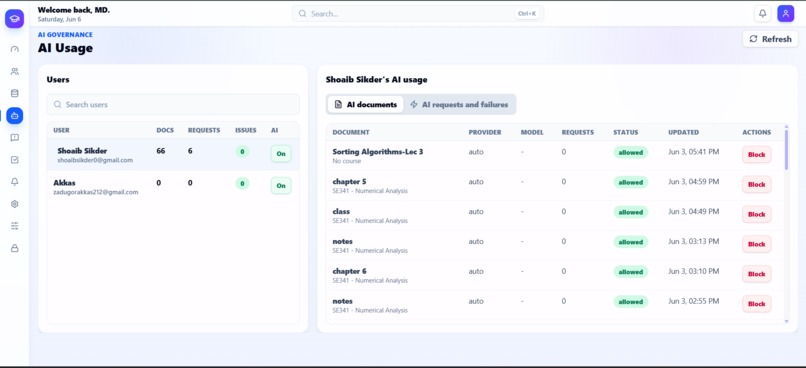Block the class document
The image size is (806, 368).
pyautogui.click(x=756, y=214)
